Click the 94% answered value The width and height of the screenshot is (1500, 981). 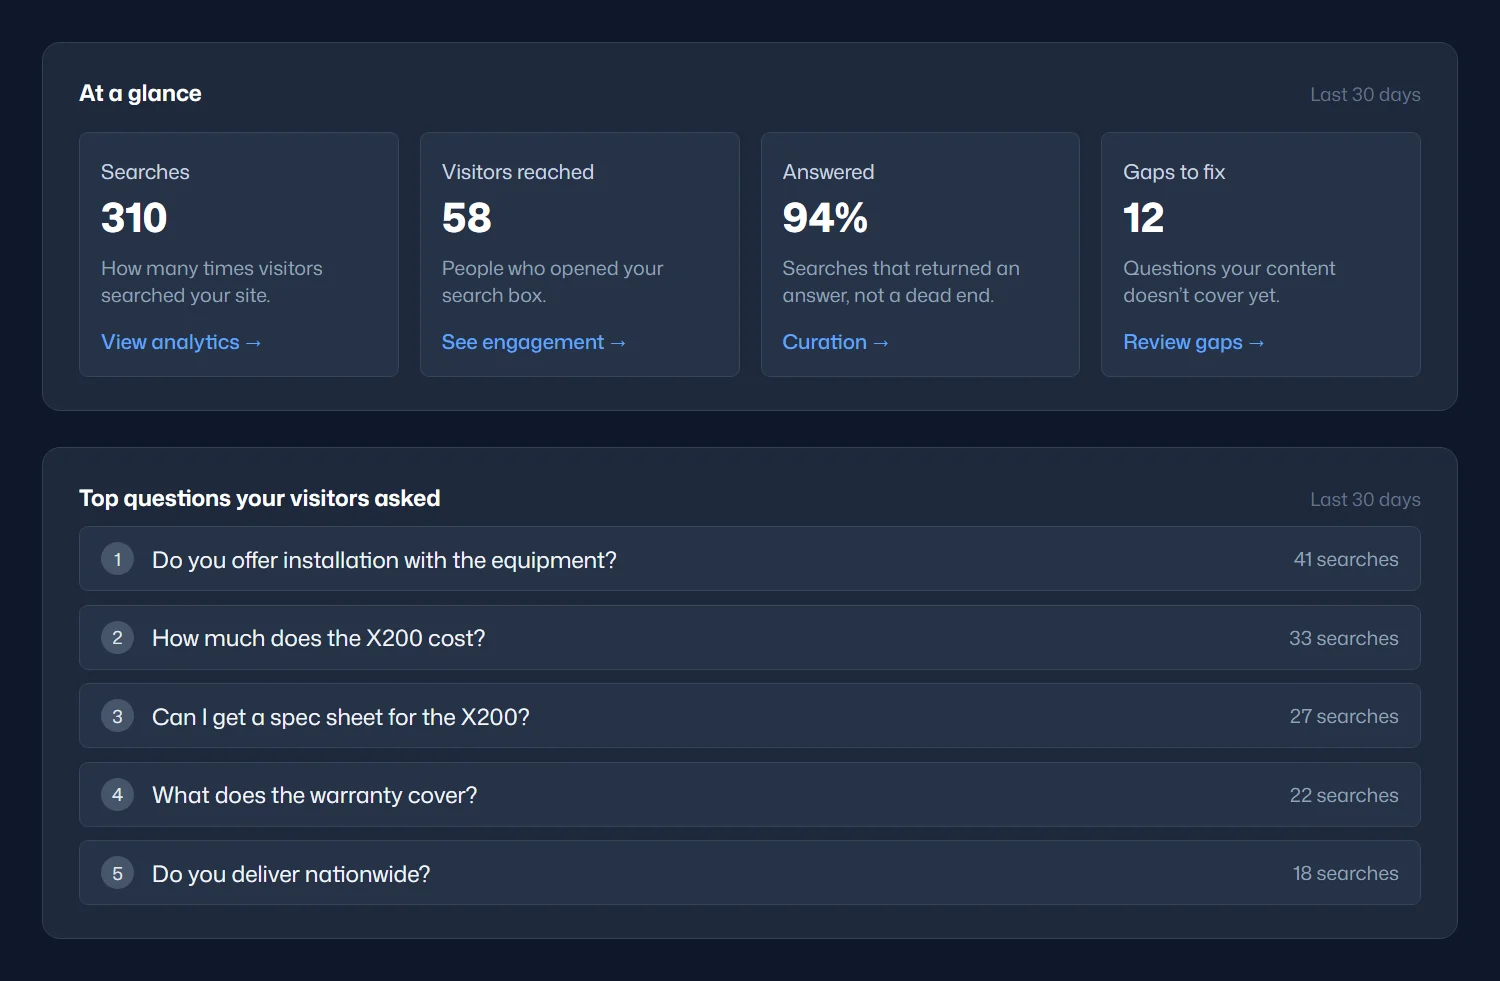825,218
